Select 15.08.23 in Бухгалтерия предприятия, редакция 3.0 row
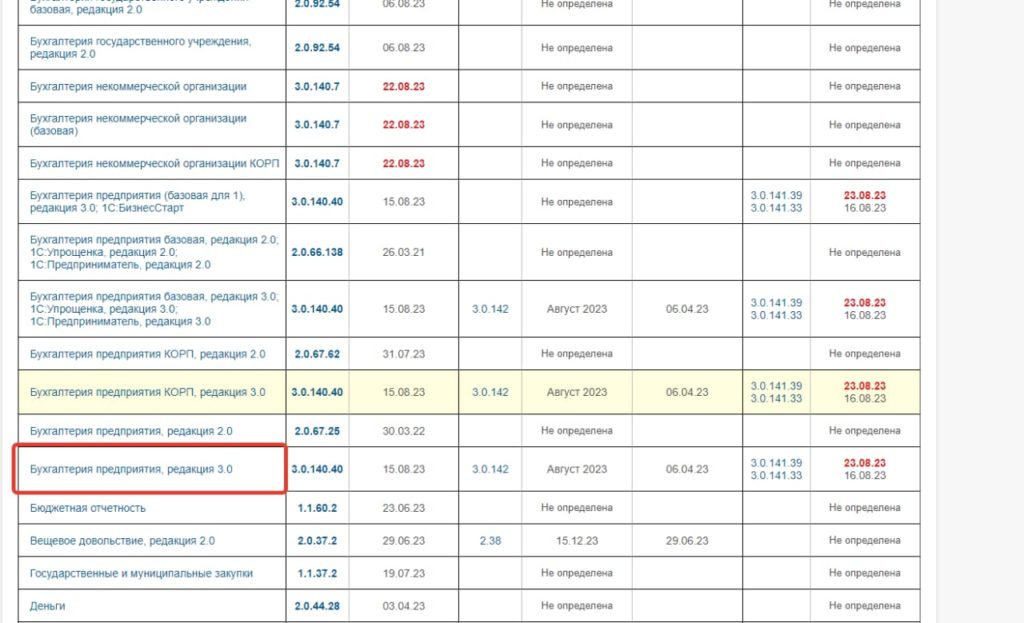The image size is (1024, 623). click(x=404, y=469)
